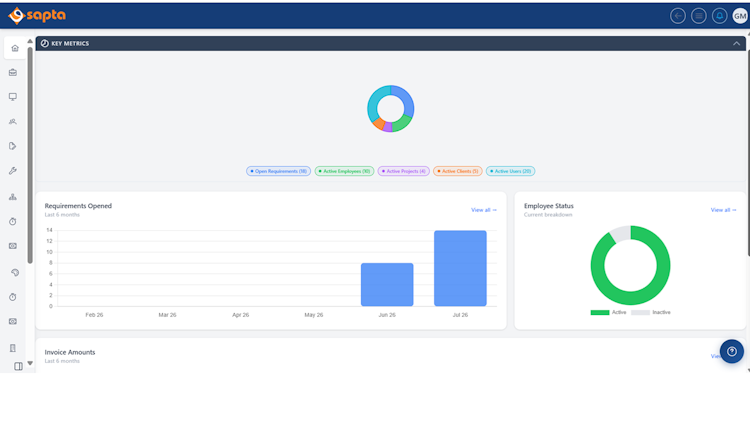The width and height of the screenshot is (750, 425).
Task: Toggle the sidebar collapse panel icon
Action: point(18,366)
